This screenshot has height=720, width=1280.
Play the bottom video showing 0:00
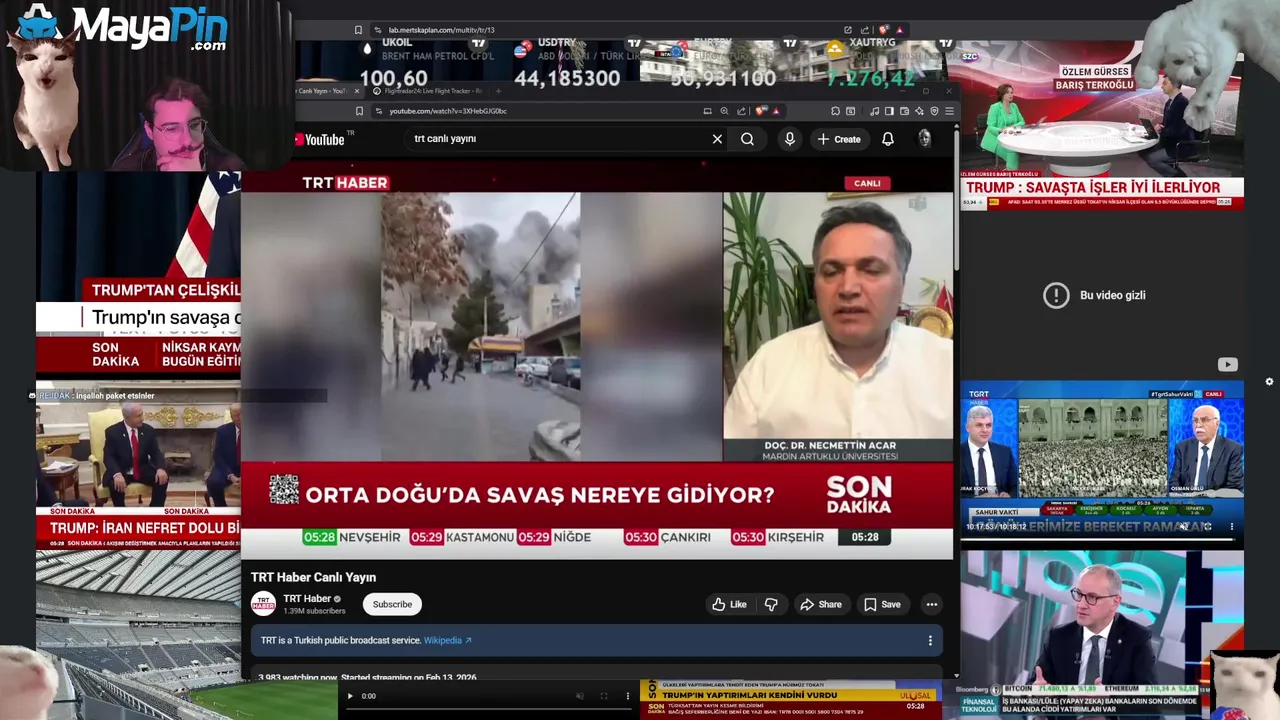pos(349,696)
